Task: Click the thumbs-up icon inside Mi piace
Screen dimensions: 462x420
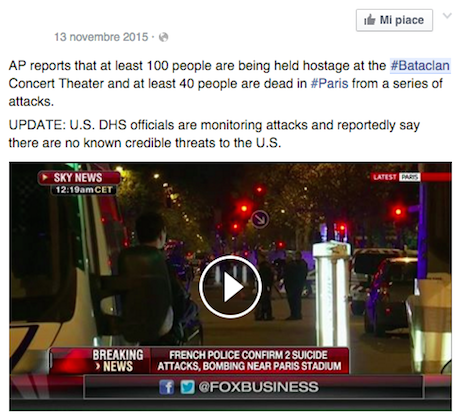Action: pyautogui.click(x=369, y=20)
